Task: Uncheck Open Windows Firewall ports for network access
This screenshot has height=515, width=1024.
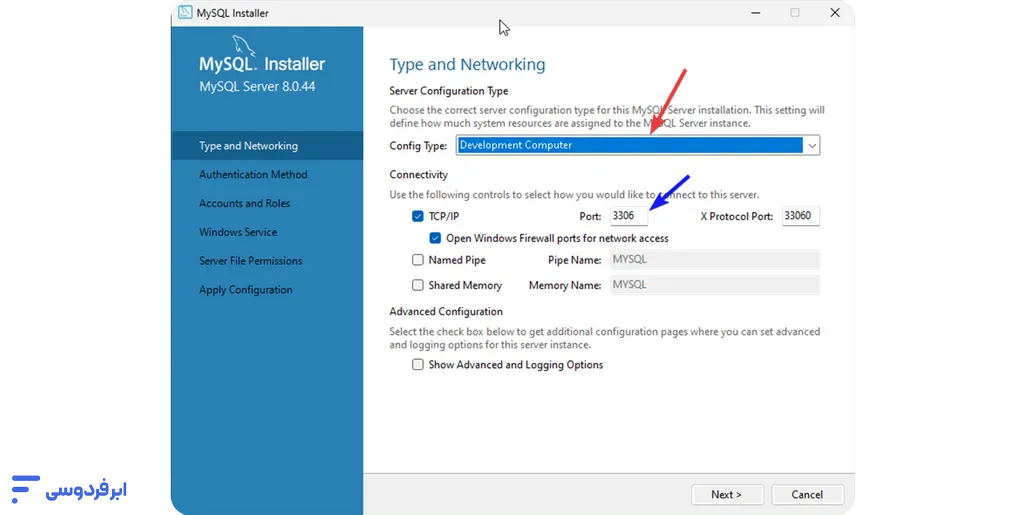Action: 436,238
